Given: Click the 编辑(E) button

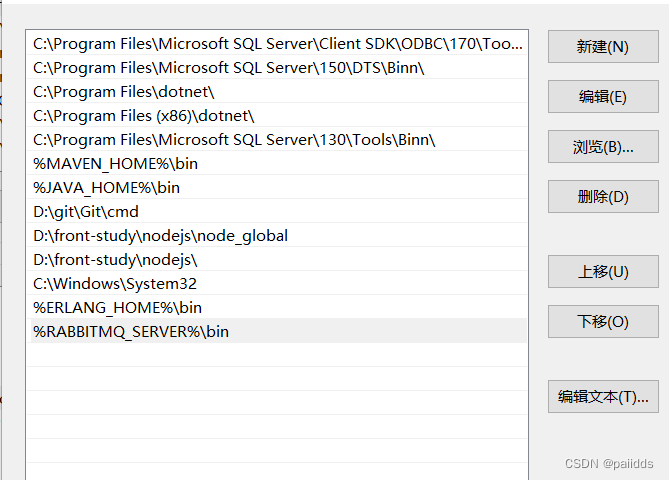Looking at the screenshot, I should [603, 97].
